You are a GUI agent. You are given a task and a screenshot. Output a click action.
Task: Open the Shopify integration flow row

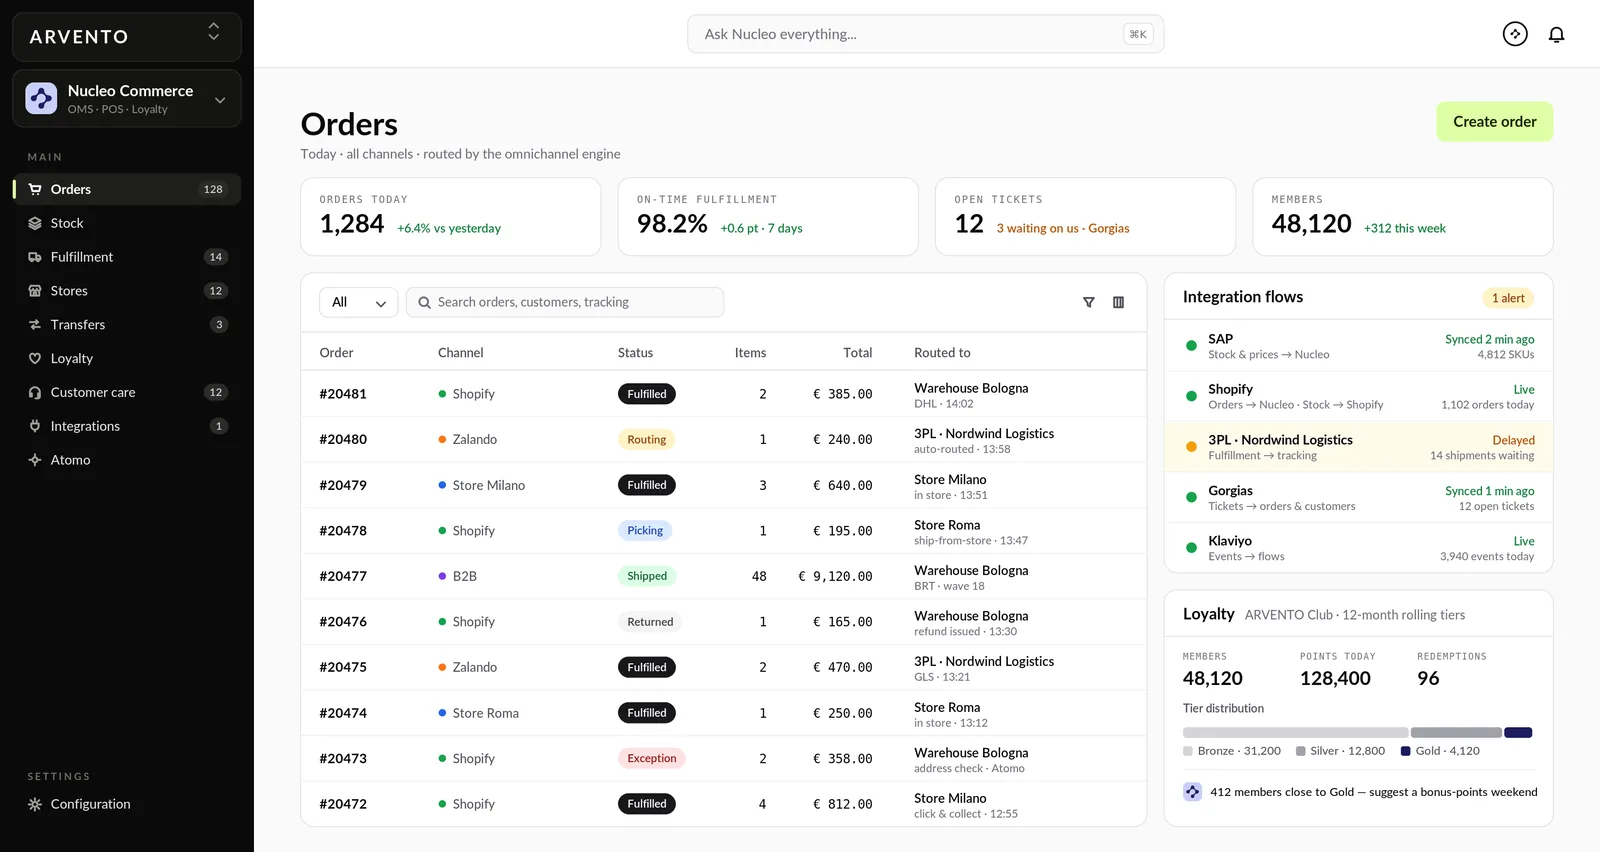coord(1358,397)
